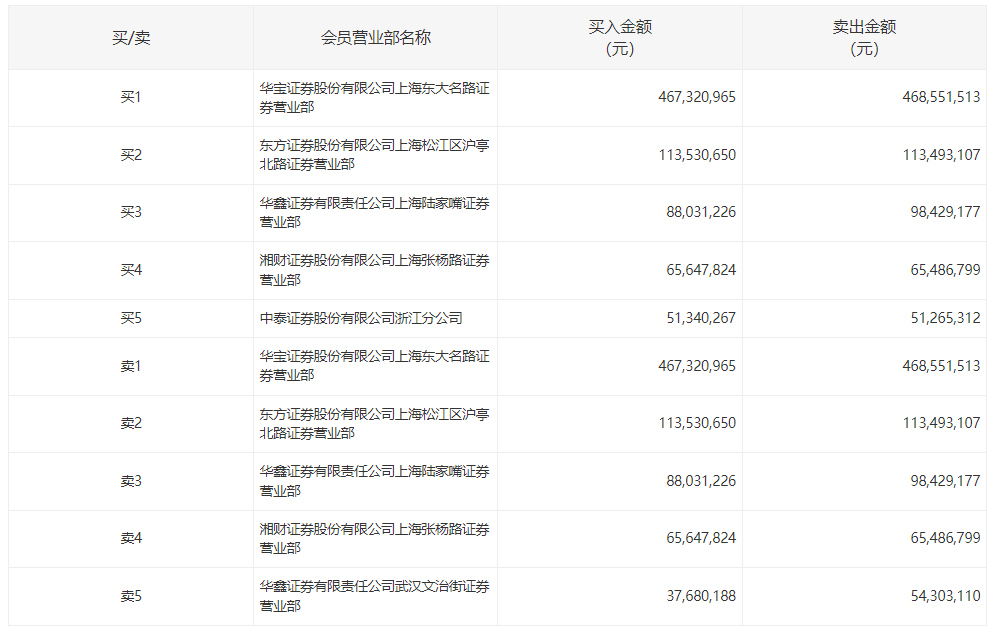Click the 买入金额(元) column header

point(620,38)
